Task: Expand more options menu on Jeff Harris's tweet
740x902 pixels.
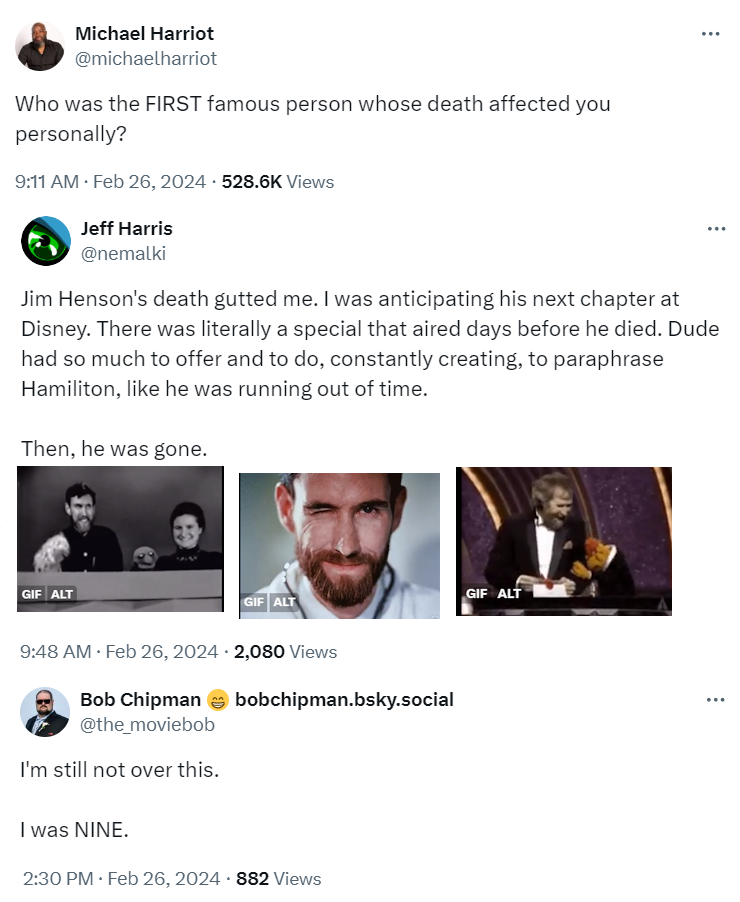Action: 716,229
